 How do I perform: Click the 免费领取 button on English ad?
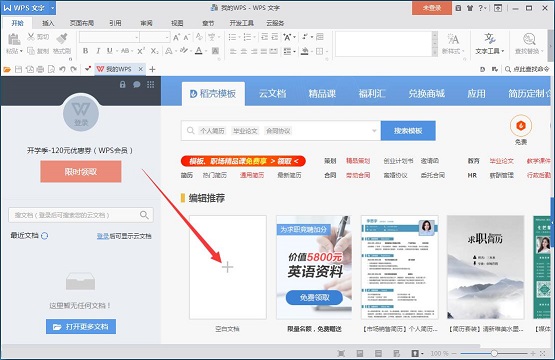(314, 297)
